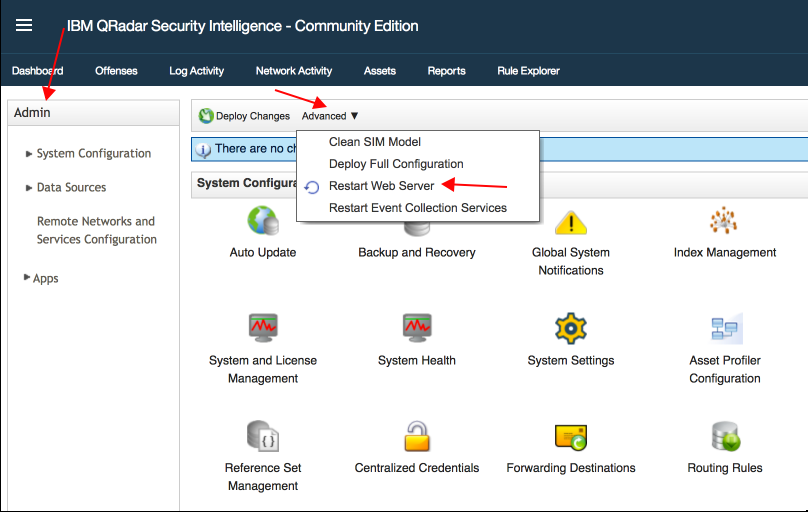
Task: Open the Routing Rules database icon
Action: click(x=726, y=436)
